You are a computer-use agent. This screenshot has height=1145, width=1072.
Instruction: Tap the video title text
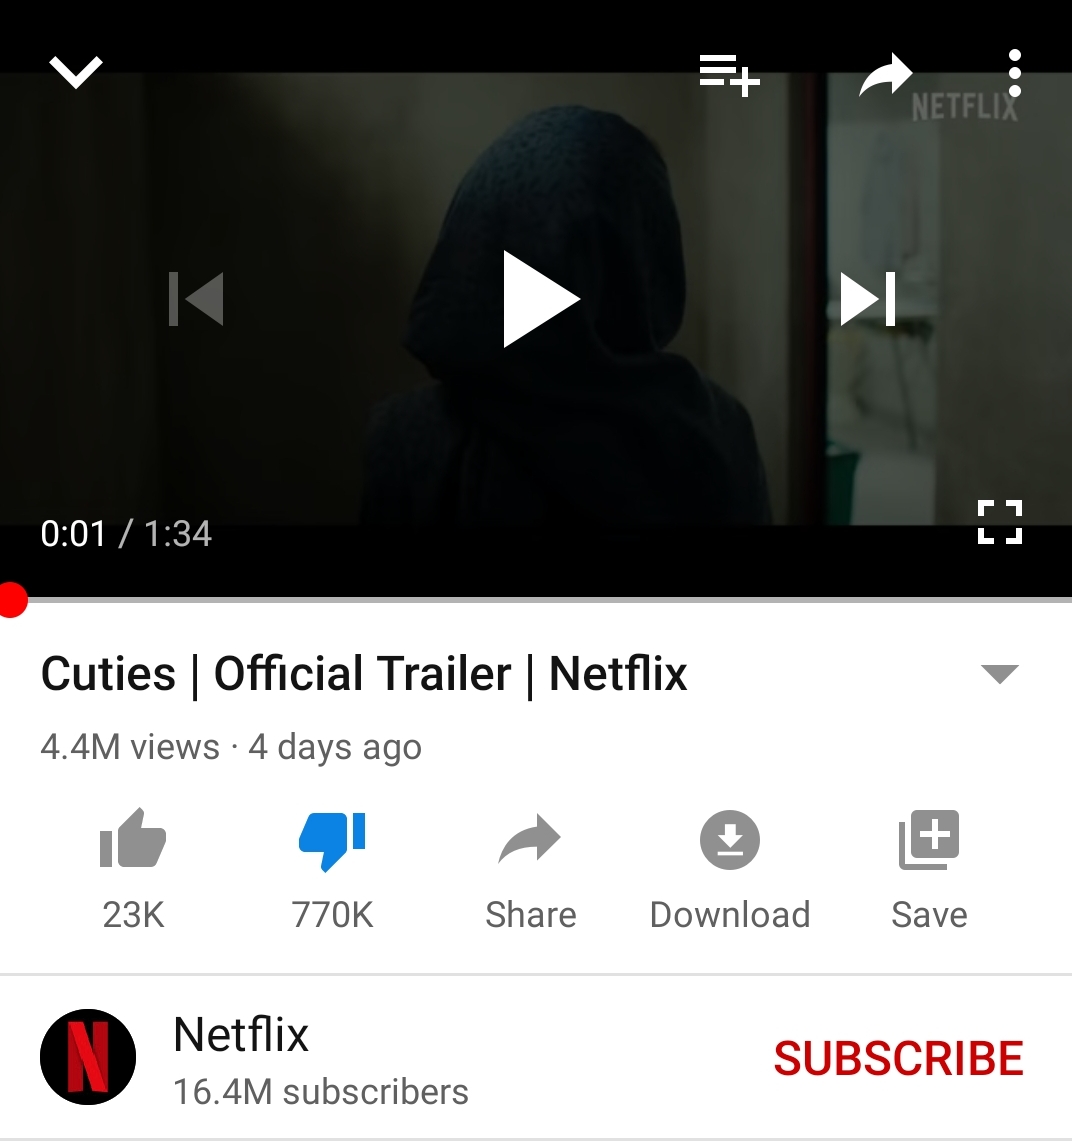click(364, 673)
